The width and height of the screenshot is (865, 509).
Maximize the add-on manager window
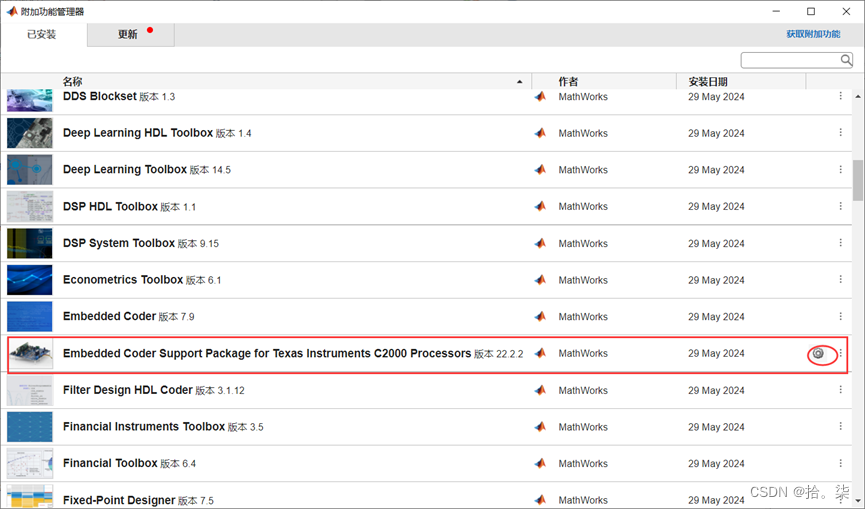click(x=811, y=11)
